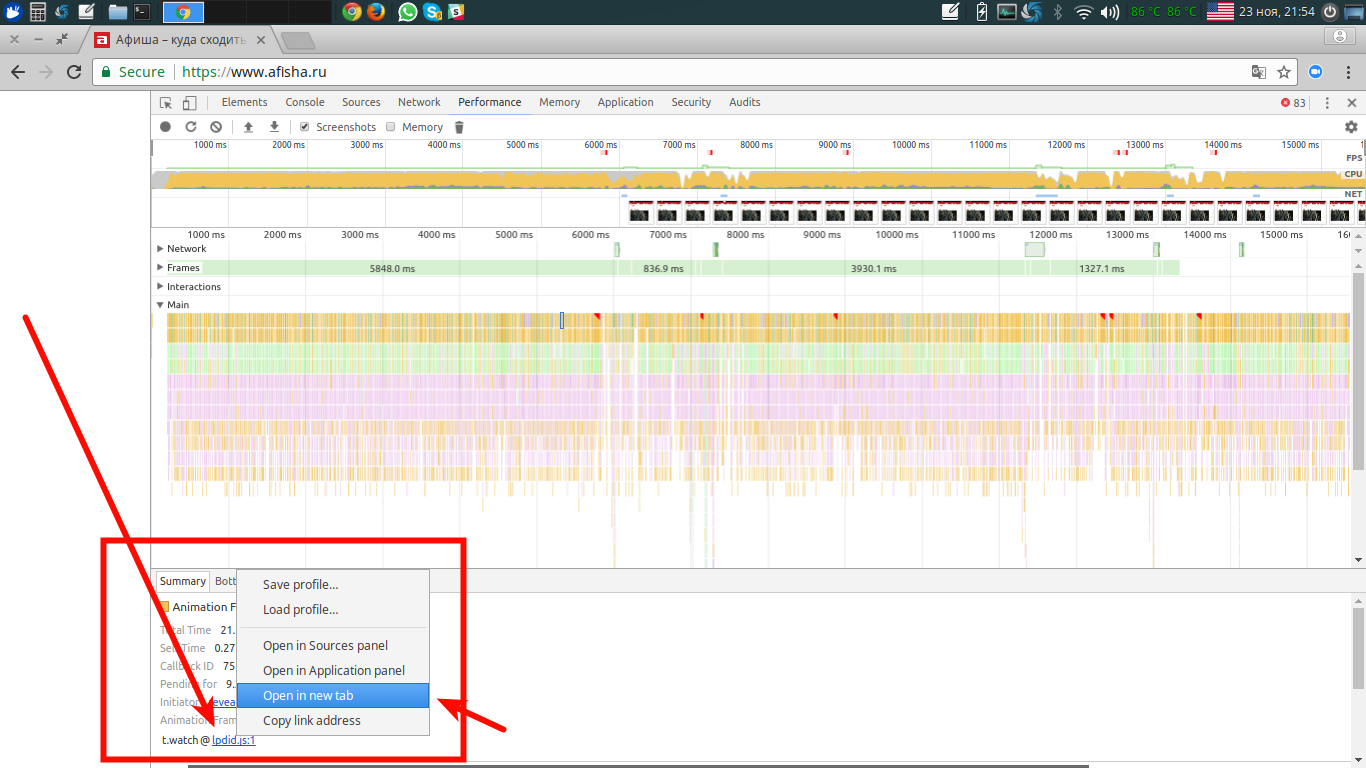Open the calculator launcher in the panel
The width and height of the screenshot is (1366, 768).
click(x=38, y=12)
